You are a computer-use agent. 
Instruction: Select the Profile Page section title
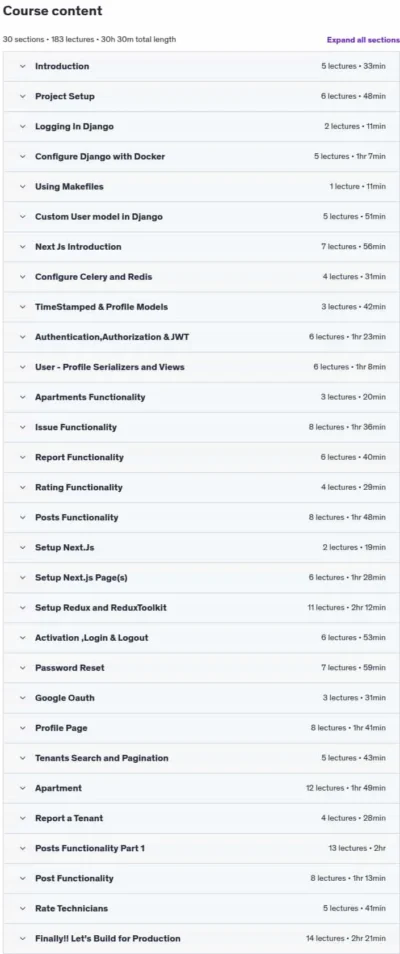[61, 728]
